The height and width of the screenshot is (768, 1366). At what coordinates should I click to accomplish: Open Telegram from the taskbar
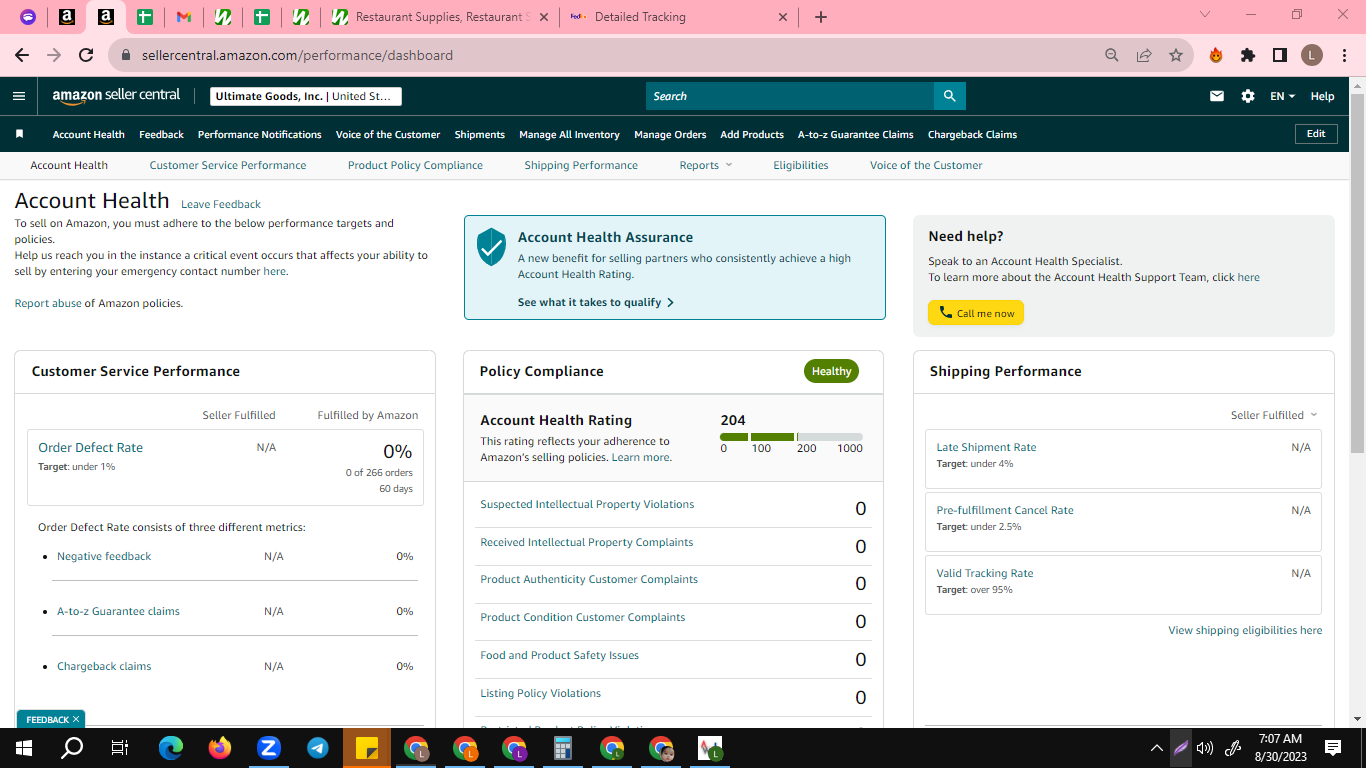(318, 747)
